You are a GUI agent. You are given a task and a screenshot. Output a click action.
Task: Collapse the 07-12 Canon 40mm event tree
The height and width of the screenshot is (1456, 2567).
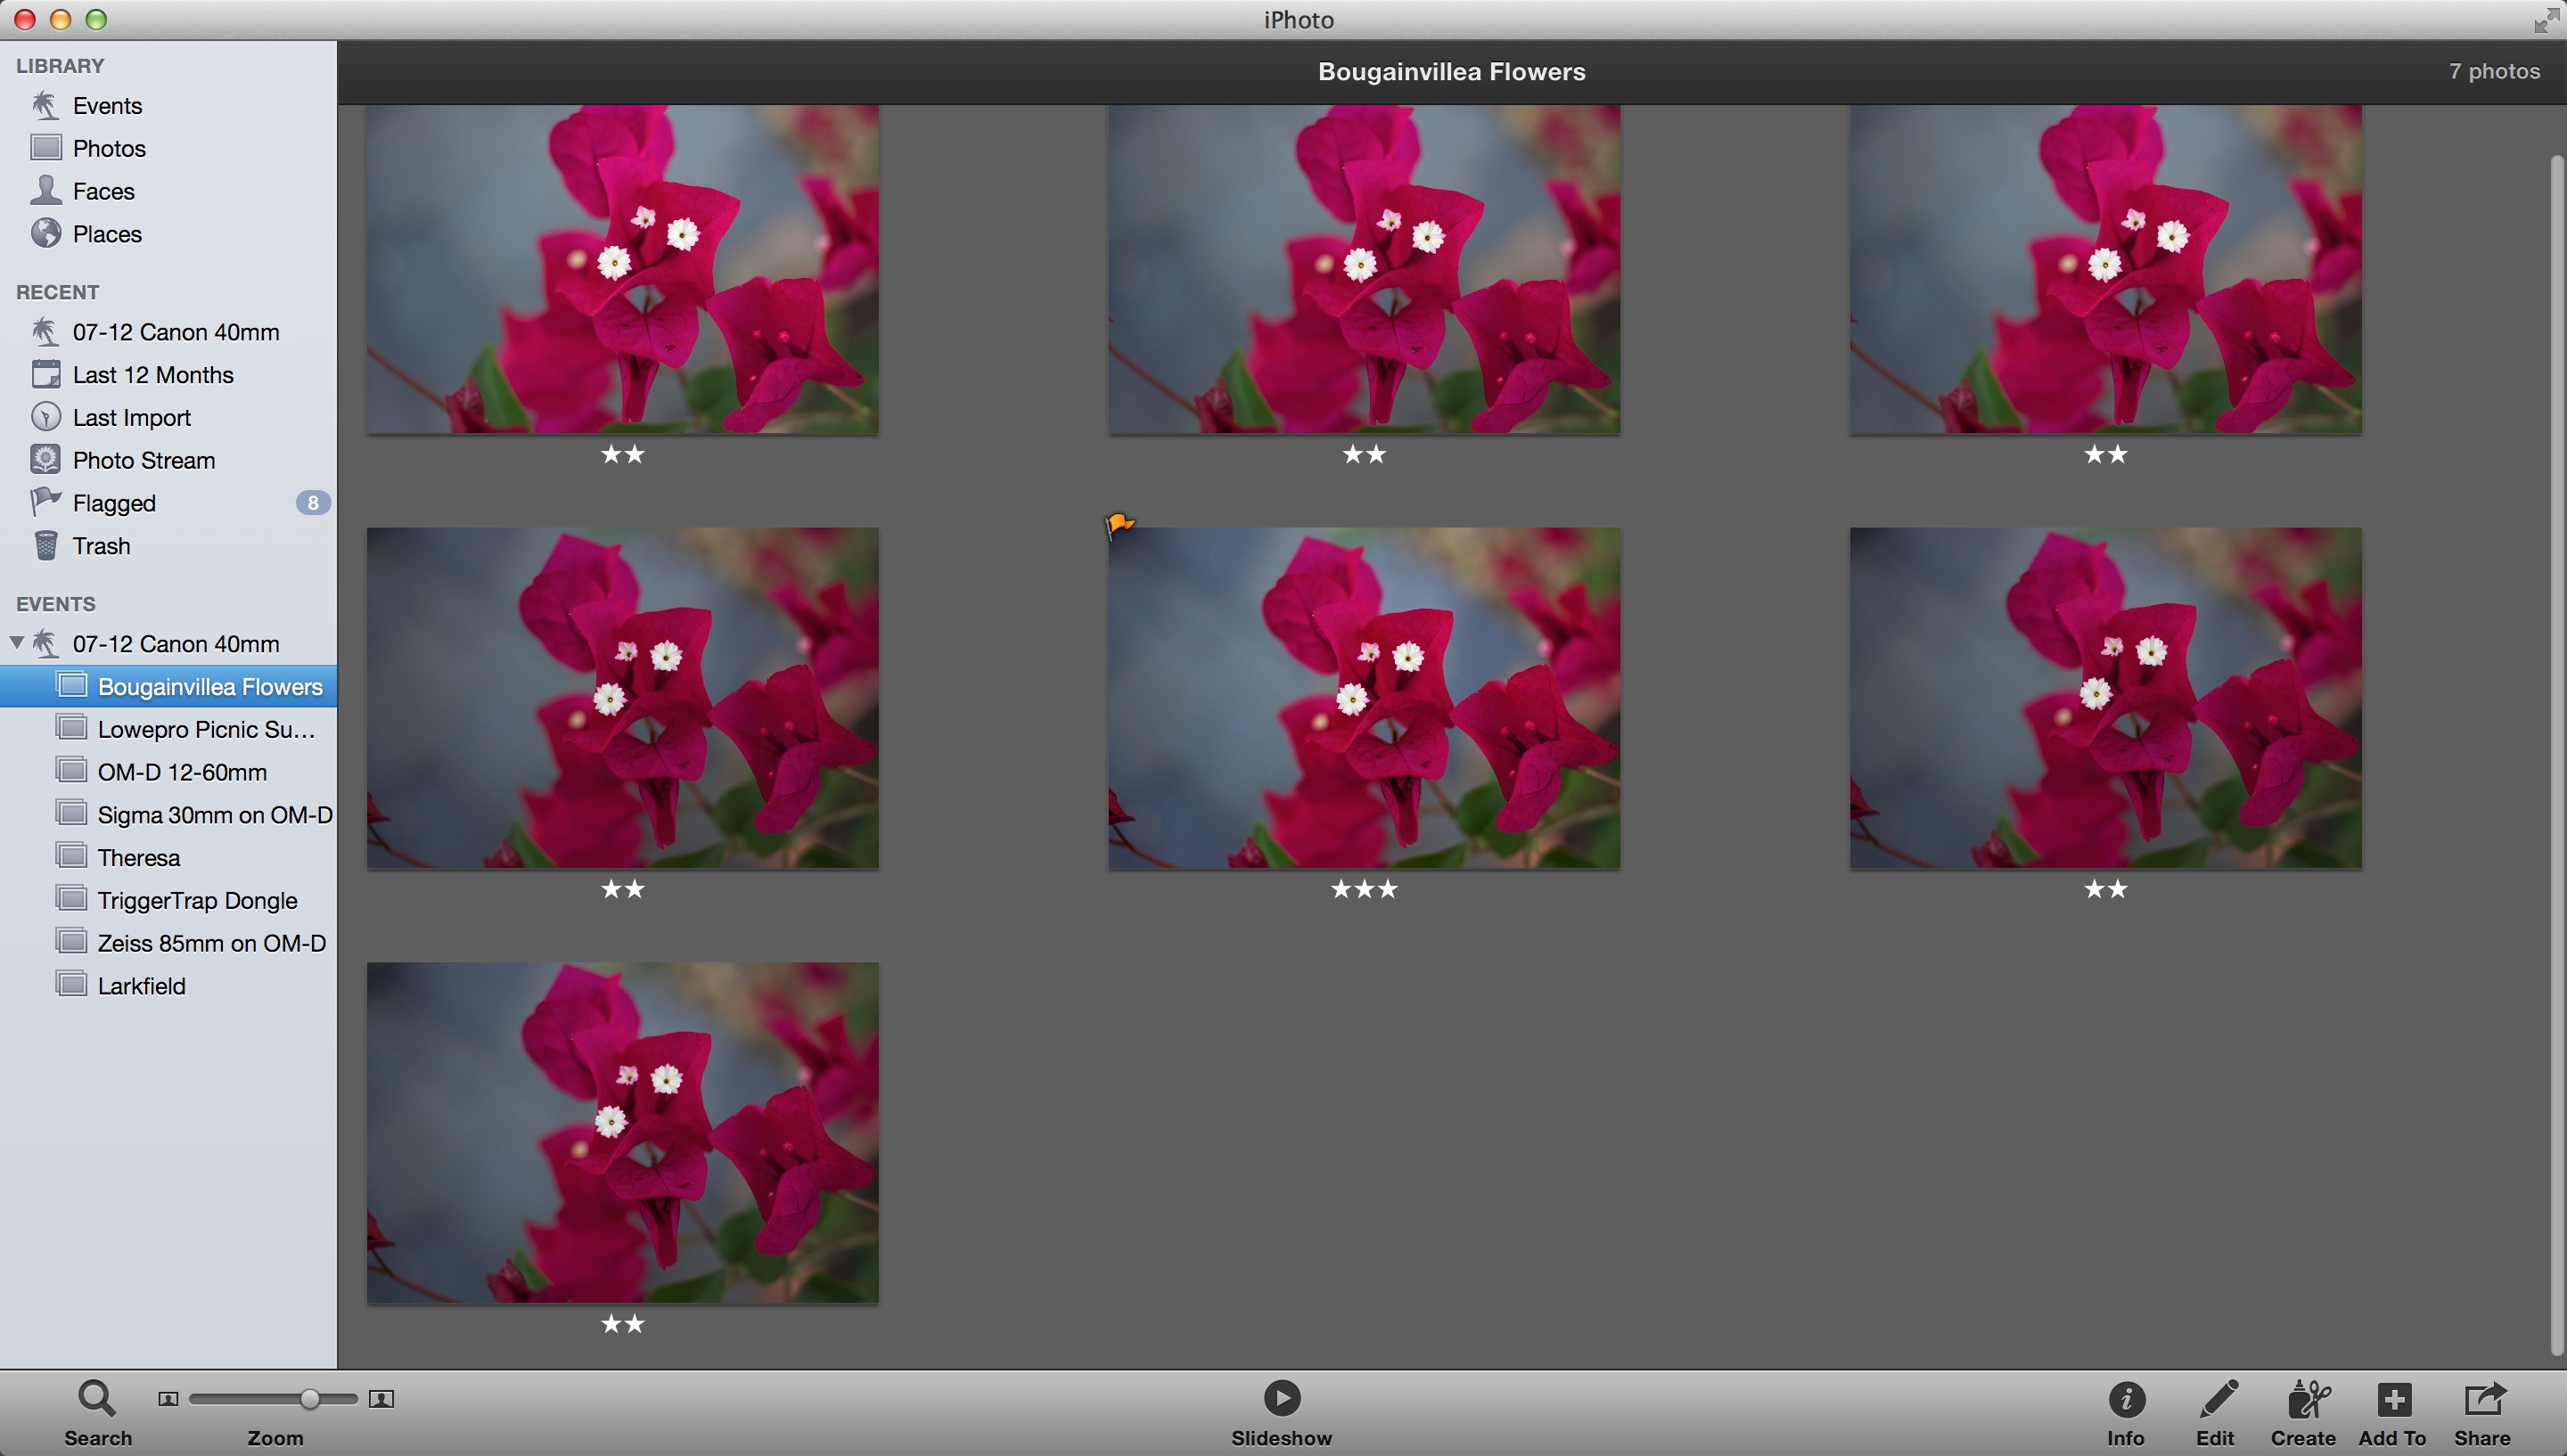click(17, 643)
